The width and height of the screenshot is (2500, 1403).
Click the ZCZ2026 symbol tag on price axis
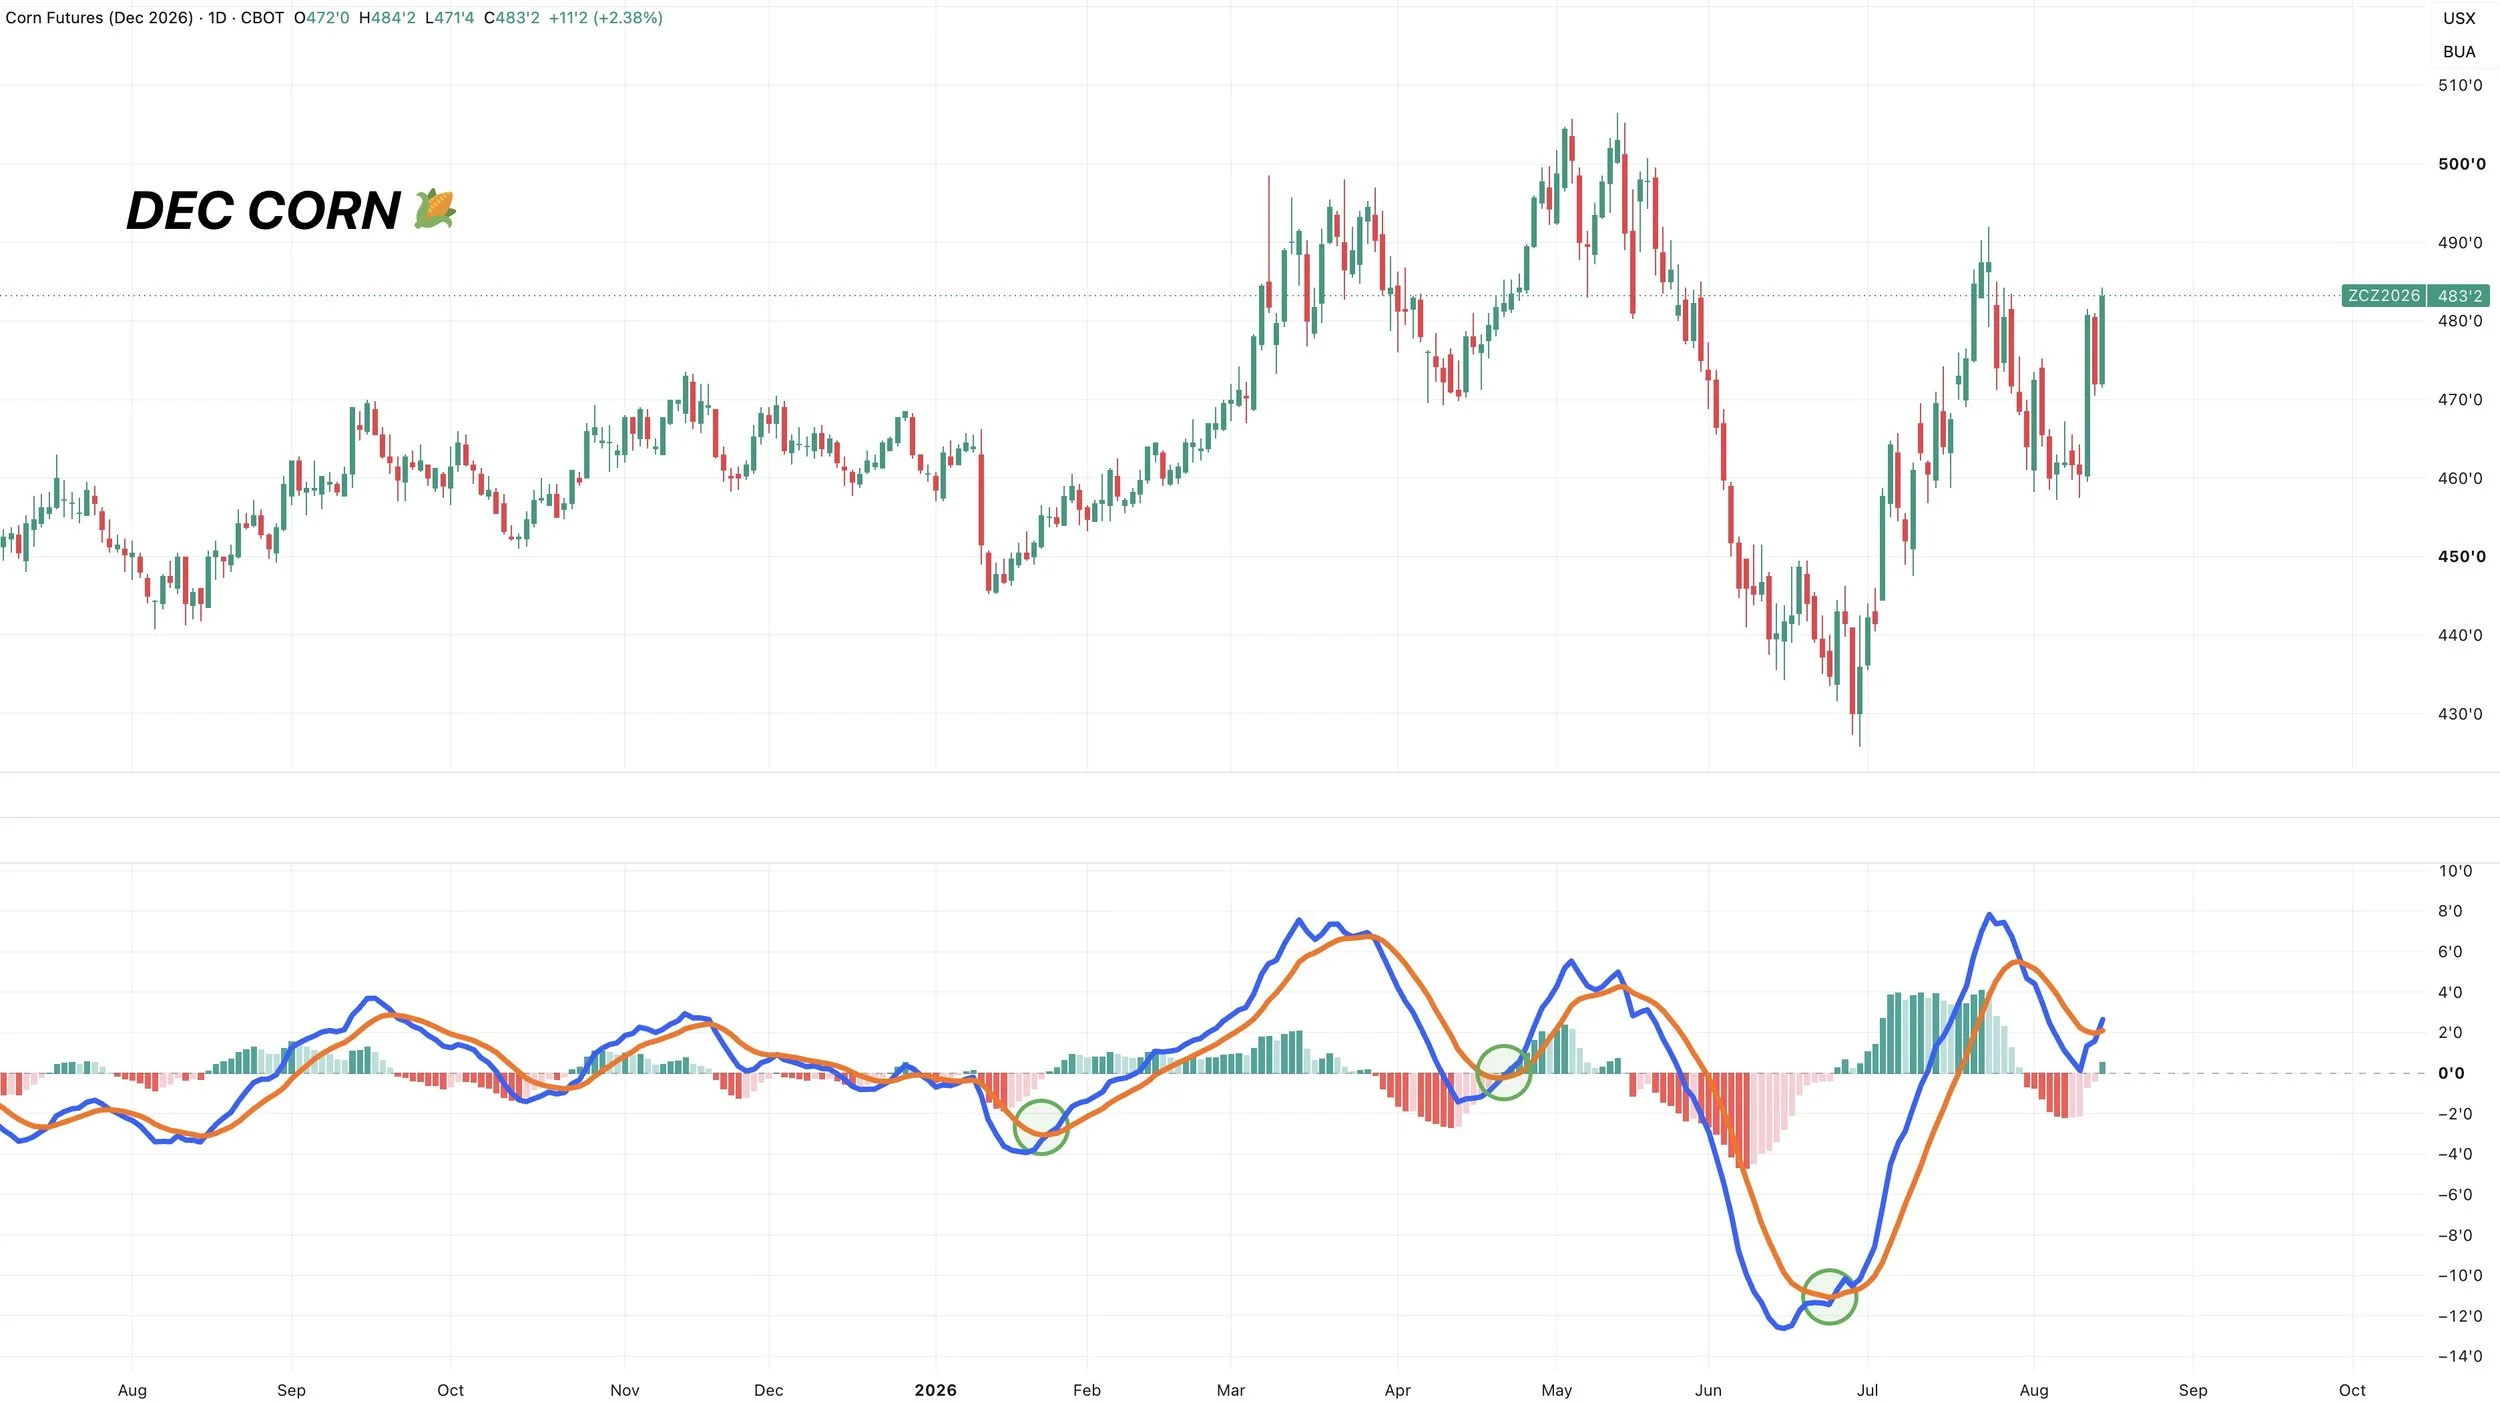pos(2384,296)
